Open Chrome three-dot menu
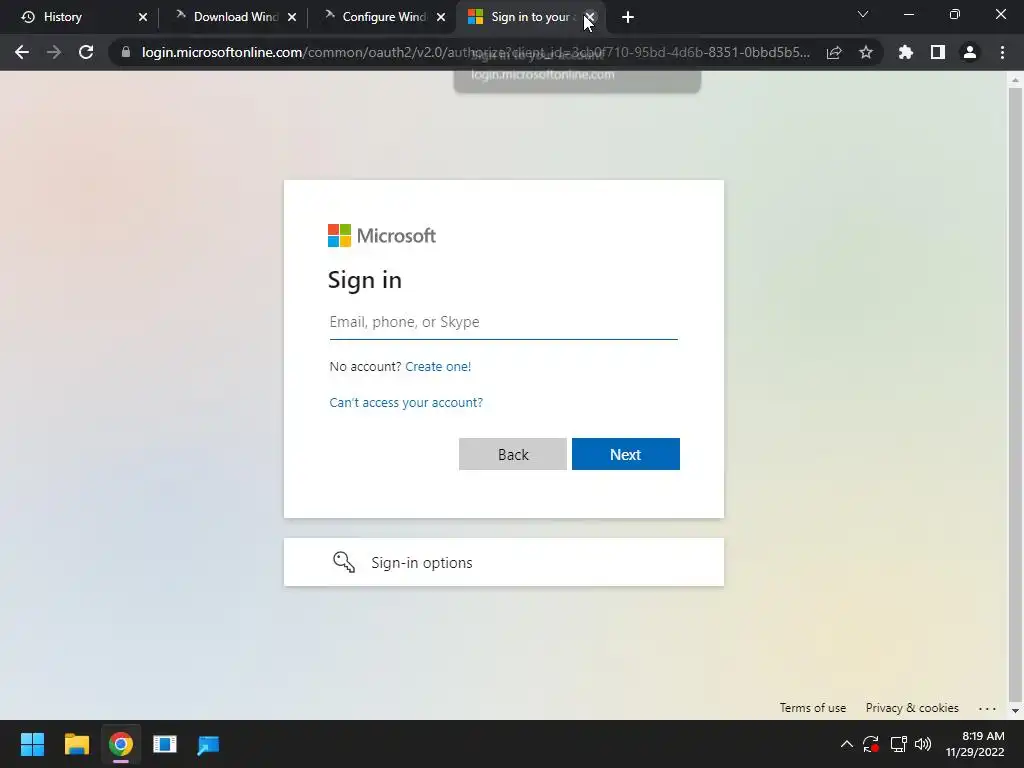 pyautogui.click(x=1002, y=52)
